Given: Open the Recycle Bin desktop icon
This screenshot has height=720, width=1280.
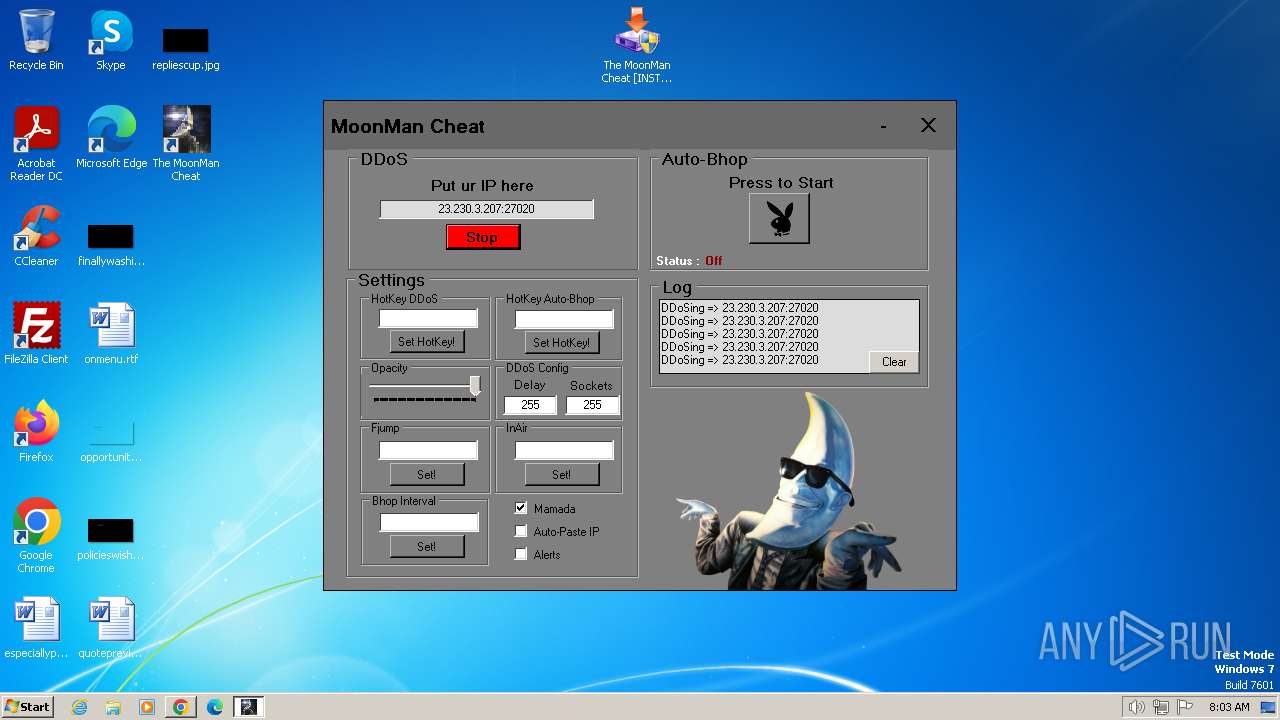Looking at the screenshot, I should (x=36, y=40).
